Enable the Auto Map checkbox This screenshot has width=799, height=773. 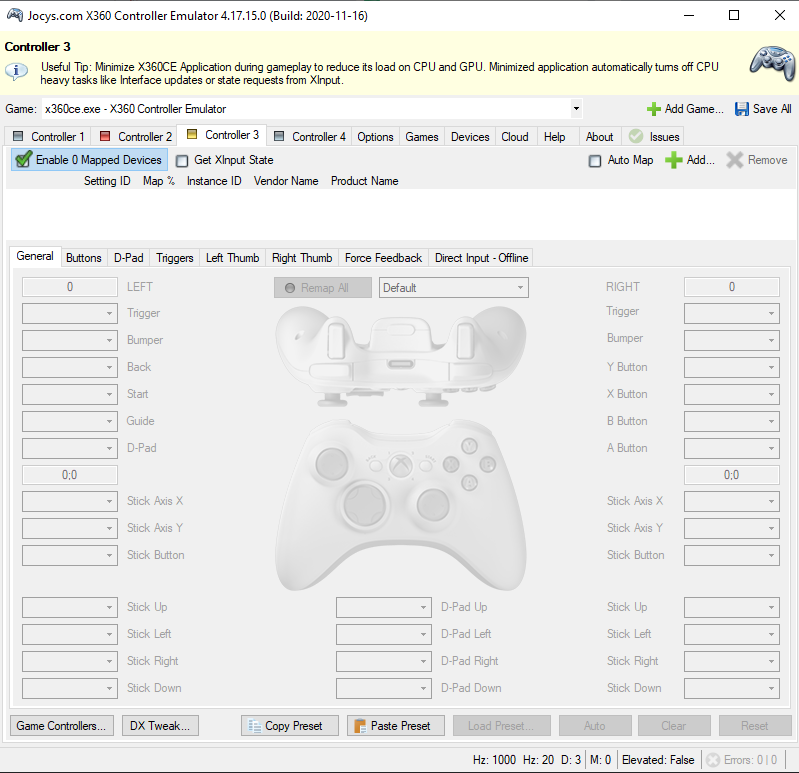(x=595, y=161)
